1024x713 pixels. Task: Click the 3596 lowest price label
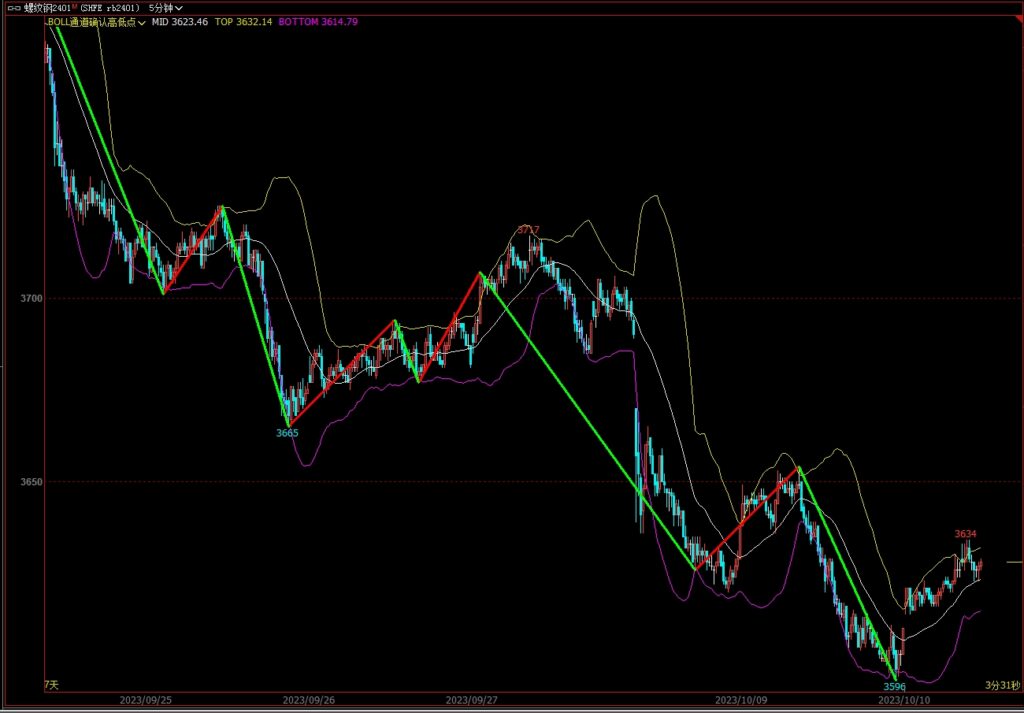[894, 687]
